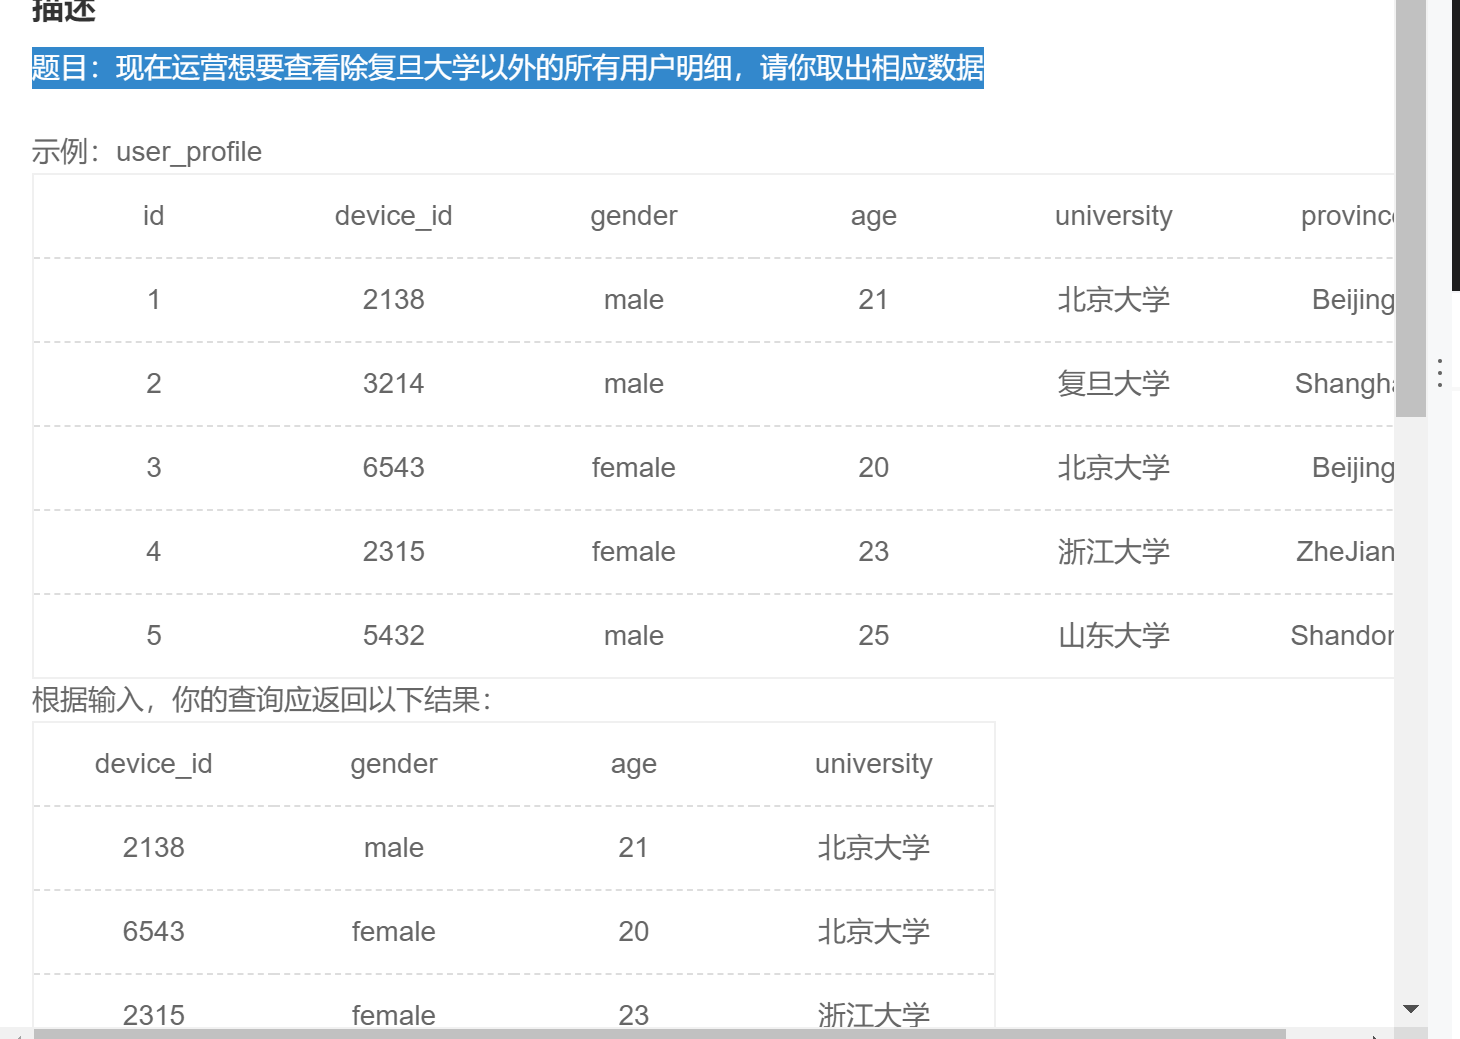Click the vertical three-dot menu icon
This screenshot has width=1460, height=1039.
coord(1439,373)
